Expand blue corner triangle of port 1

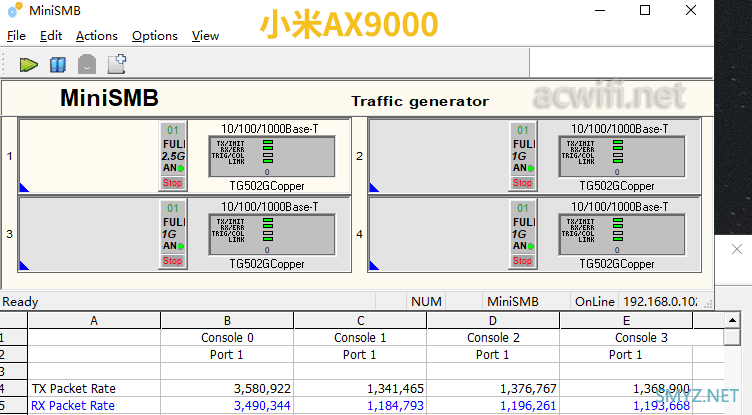(x=24, y=187)
